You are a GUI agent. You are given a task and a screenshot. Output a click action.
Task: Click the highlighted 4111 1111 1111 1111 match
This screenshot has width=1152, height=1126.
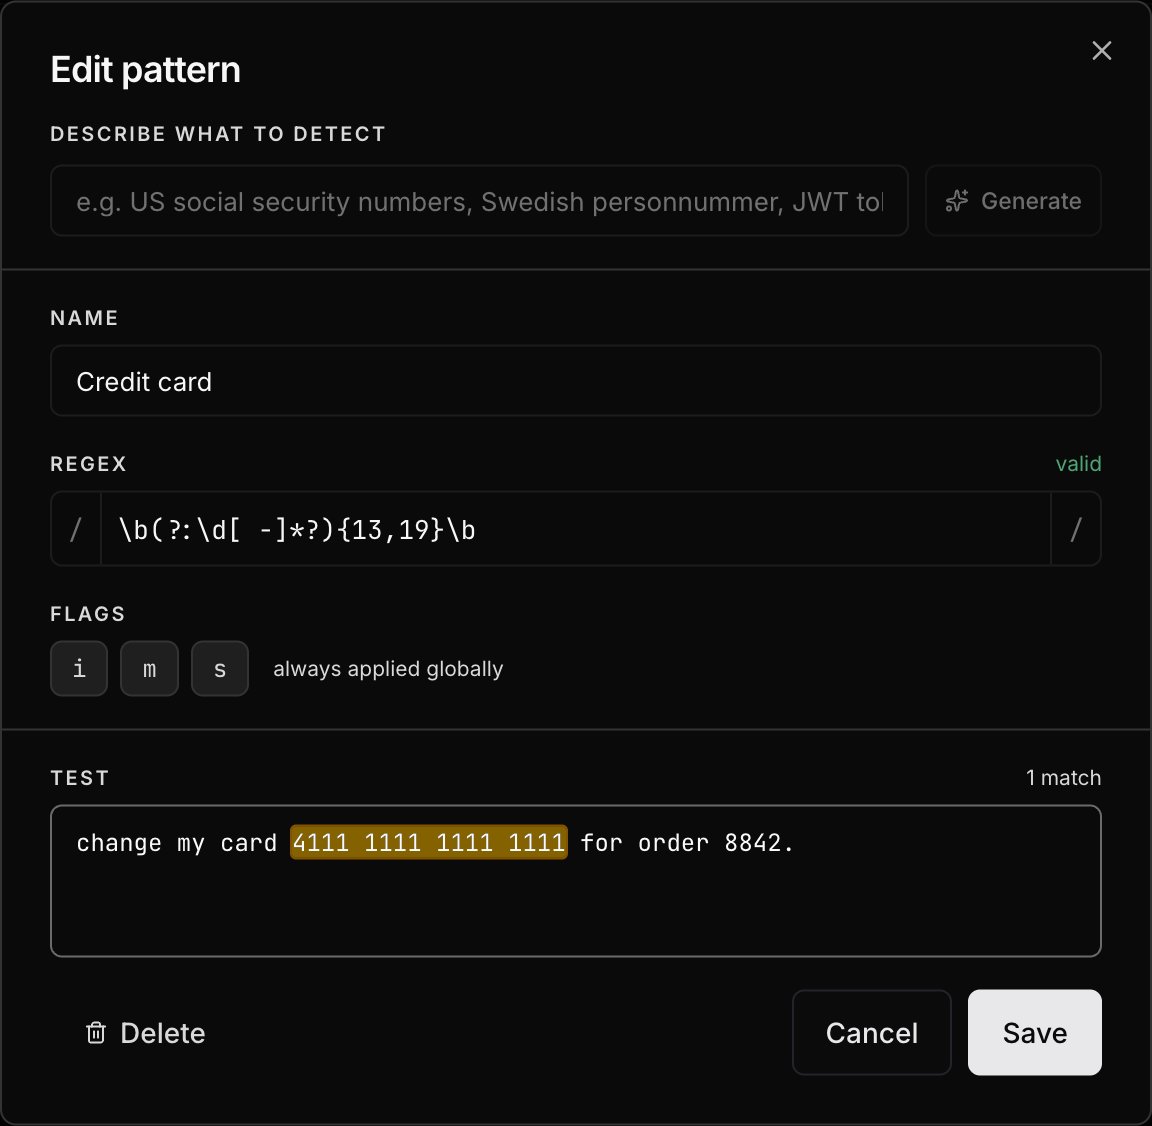[428, 842]
